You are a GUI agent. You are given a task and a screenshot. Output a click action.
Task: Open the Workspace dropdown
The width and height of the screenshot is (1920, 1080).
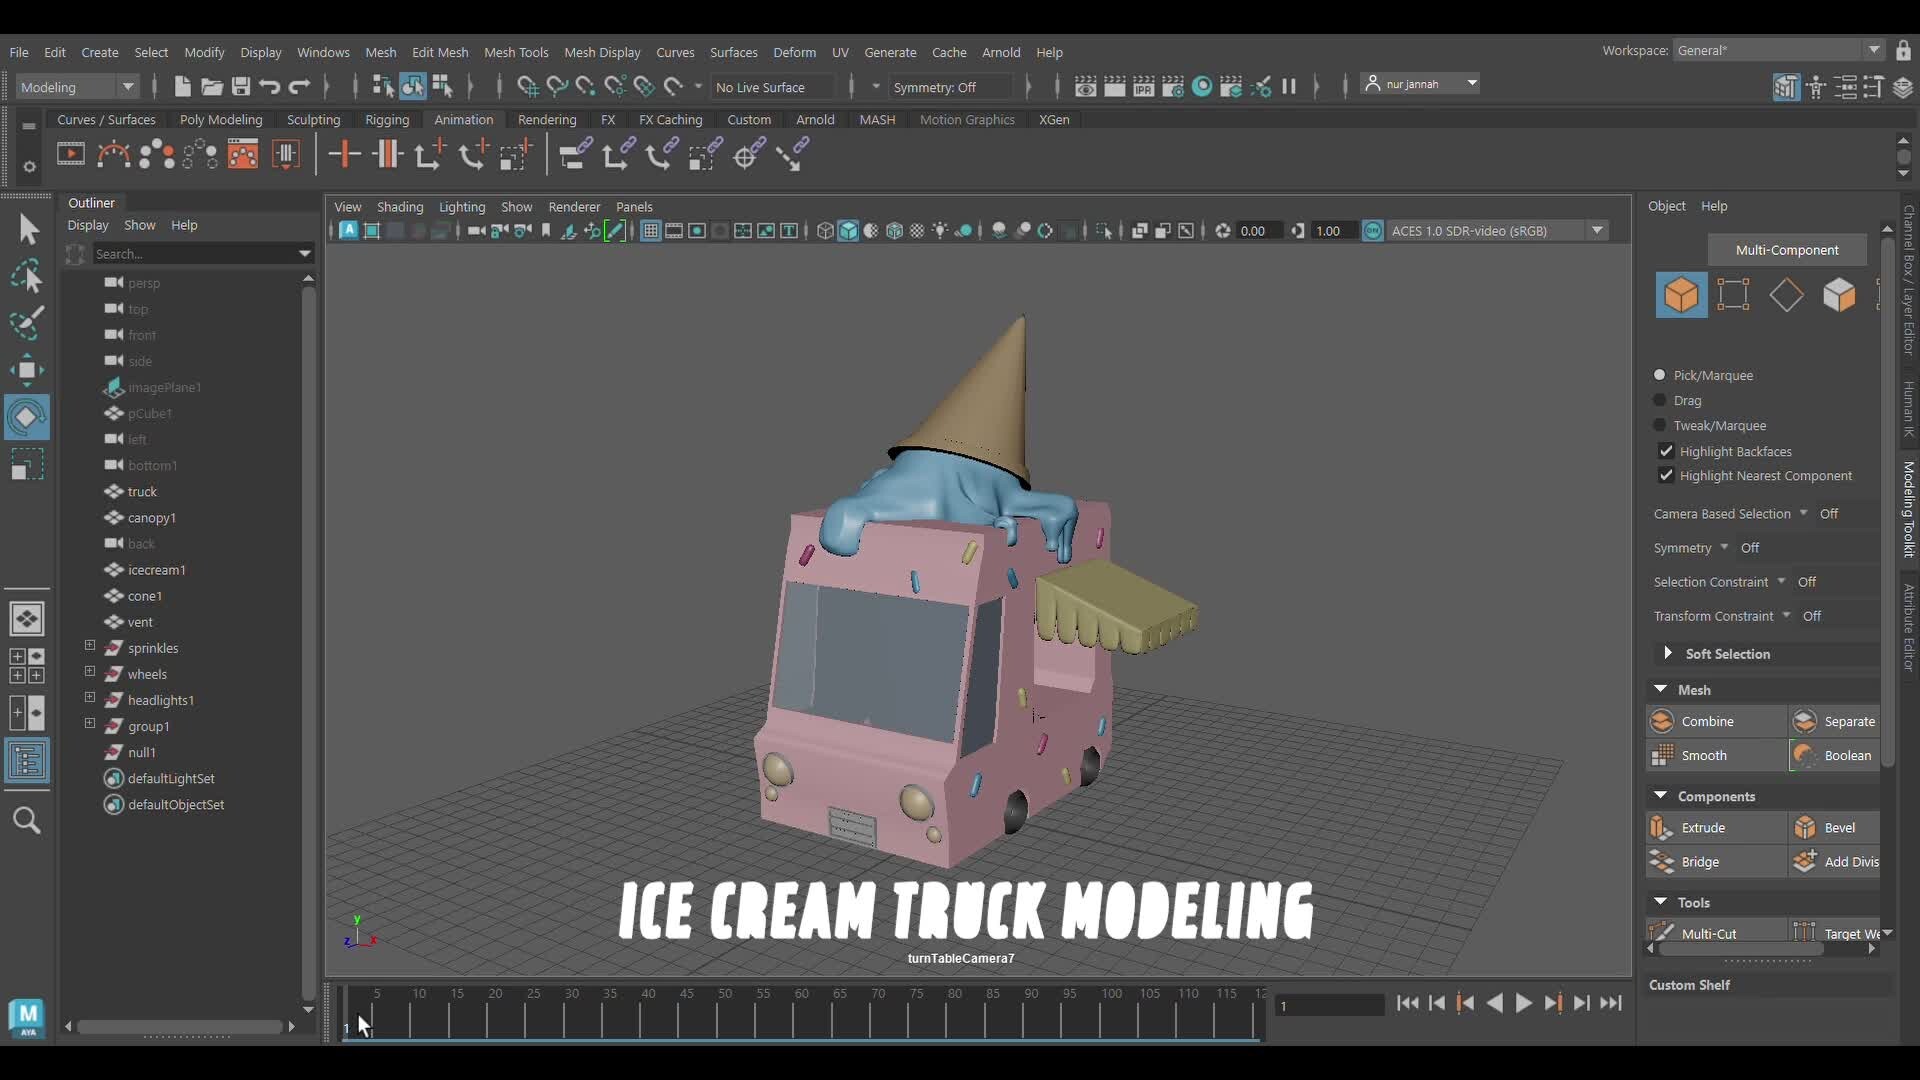click(x=1875, y=50)
